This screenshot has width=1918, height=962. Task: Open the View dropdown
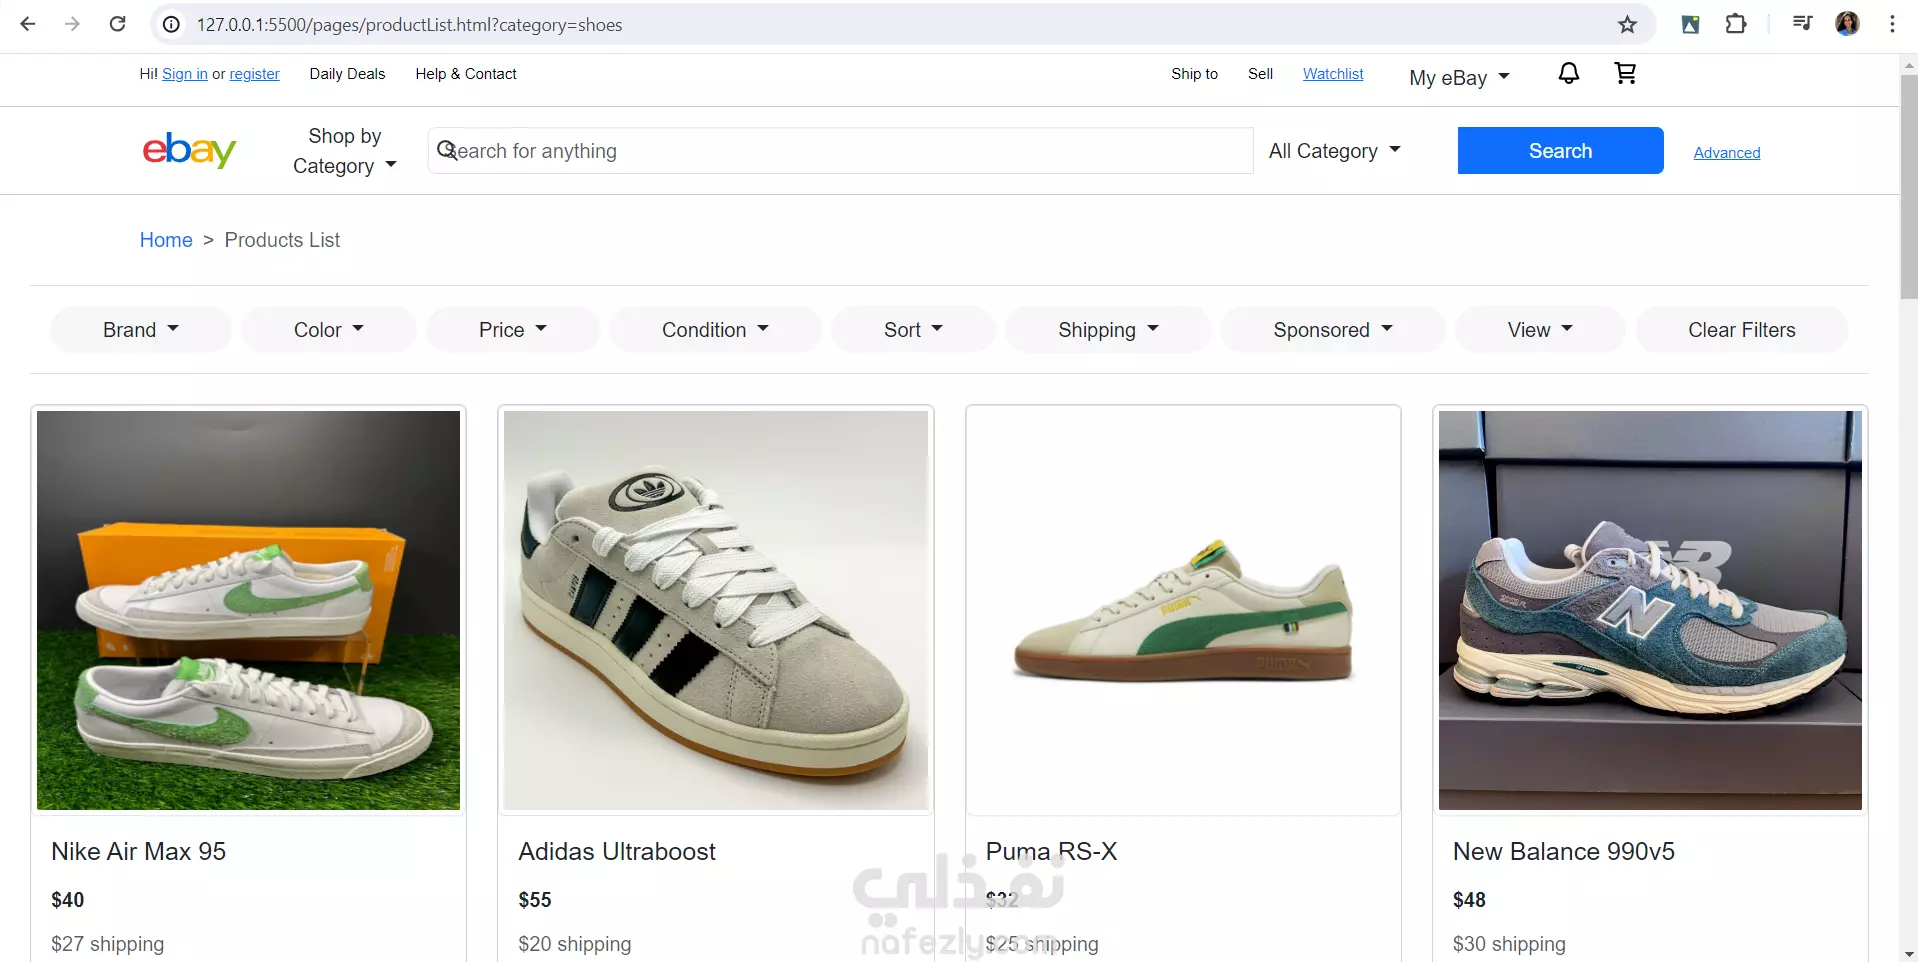[x=1540, y=330]
